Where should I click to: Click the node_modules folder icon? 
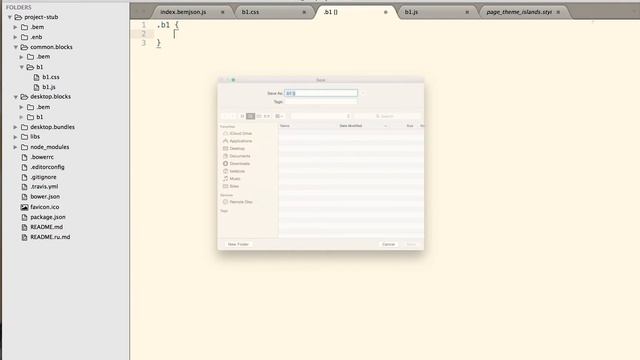coord(24,147)
